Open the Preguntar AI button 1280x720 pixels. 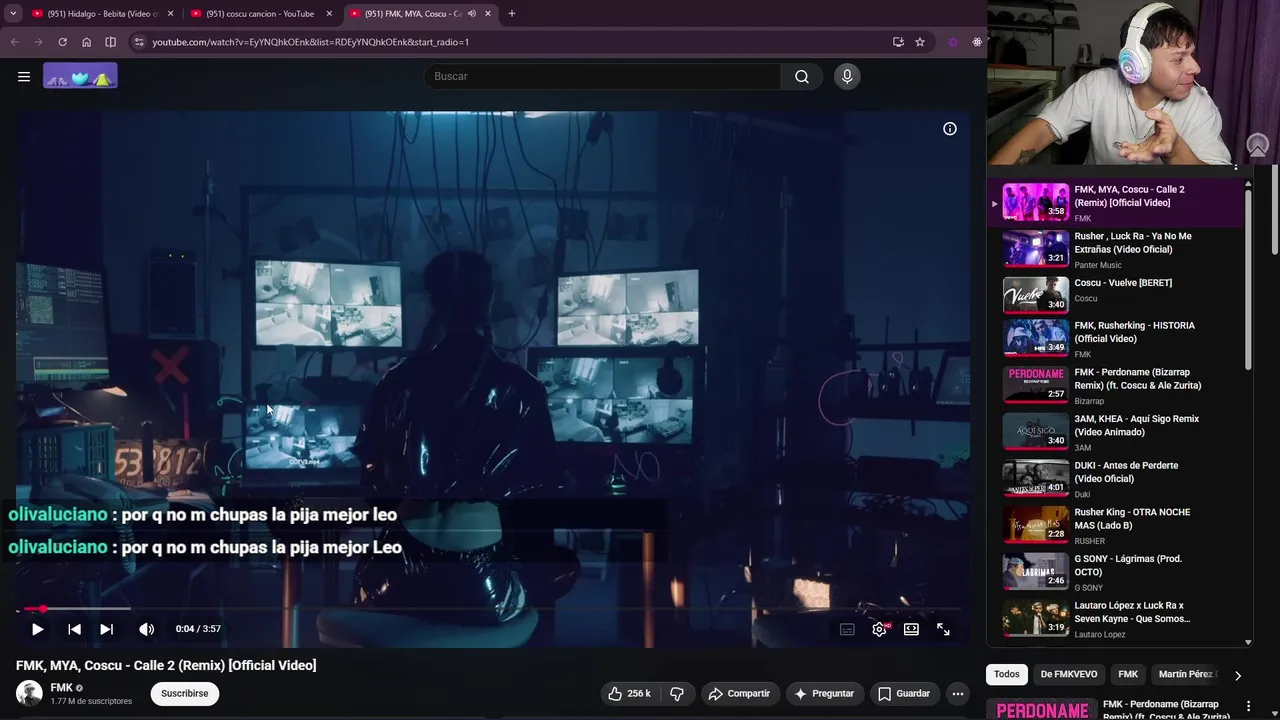click(x=824, y=693)
